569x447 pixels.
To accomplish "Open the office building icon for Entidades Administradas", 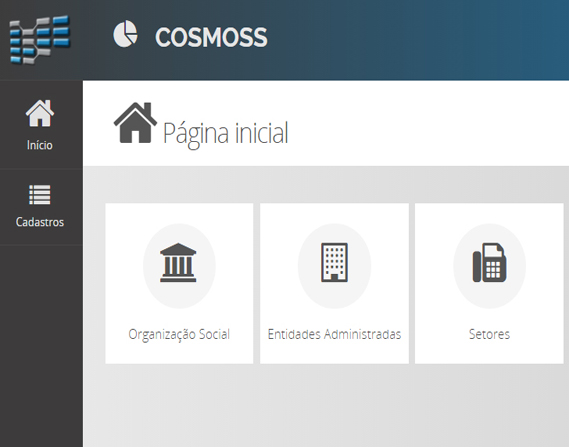I will click(x=335, y=262).
